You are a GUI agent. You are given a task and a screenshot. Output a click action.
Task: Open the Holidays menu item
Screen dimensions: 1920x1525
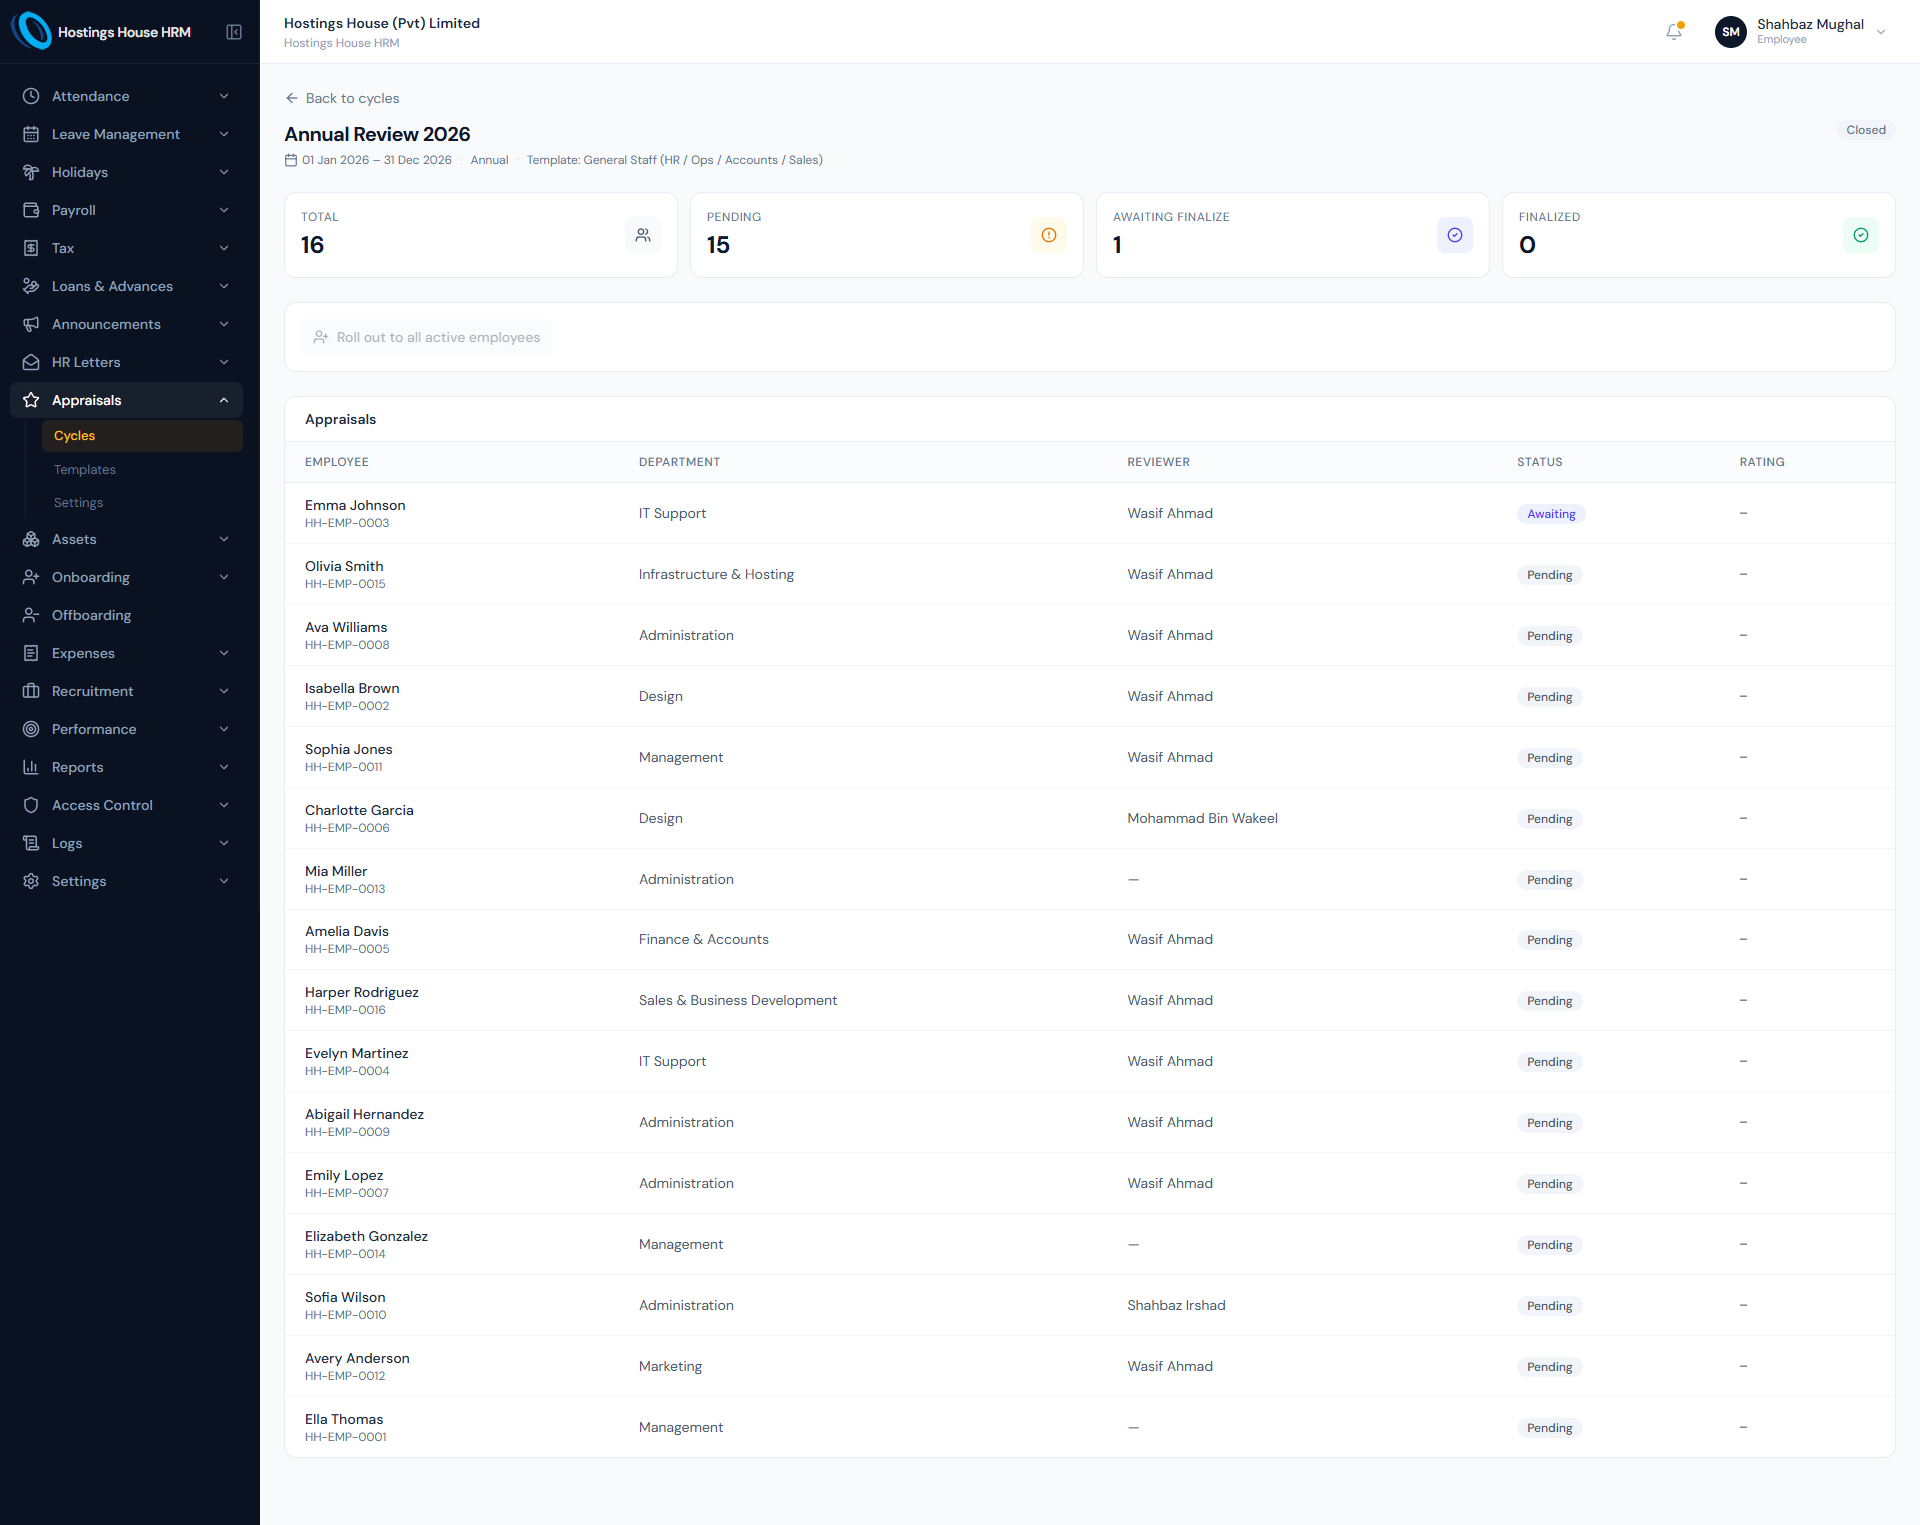pos(126,172)
